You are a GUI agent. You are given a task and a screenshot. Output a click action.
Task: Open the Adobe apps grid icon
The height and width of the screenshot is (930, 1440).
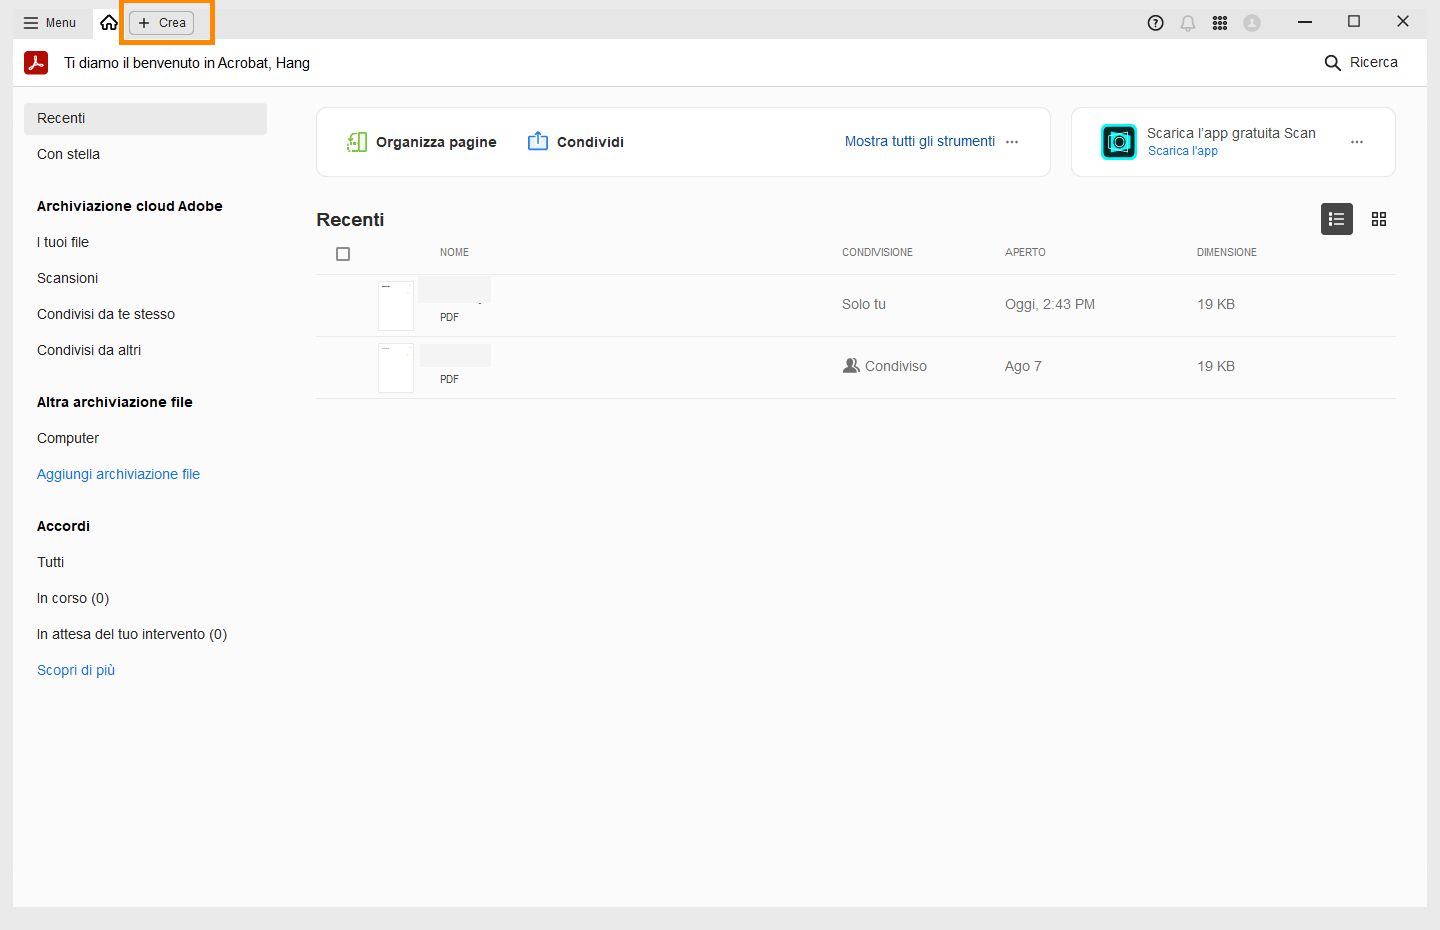pos(1220,23)
